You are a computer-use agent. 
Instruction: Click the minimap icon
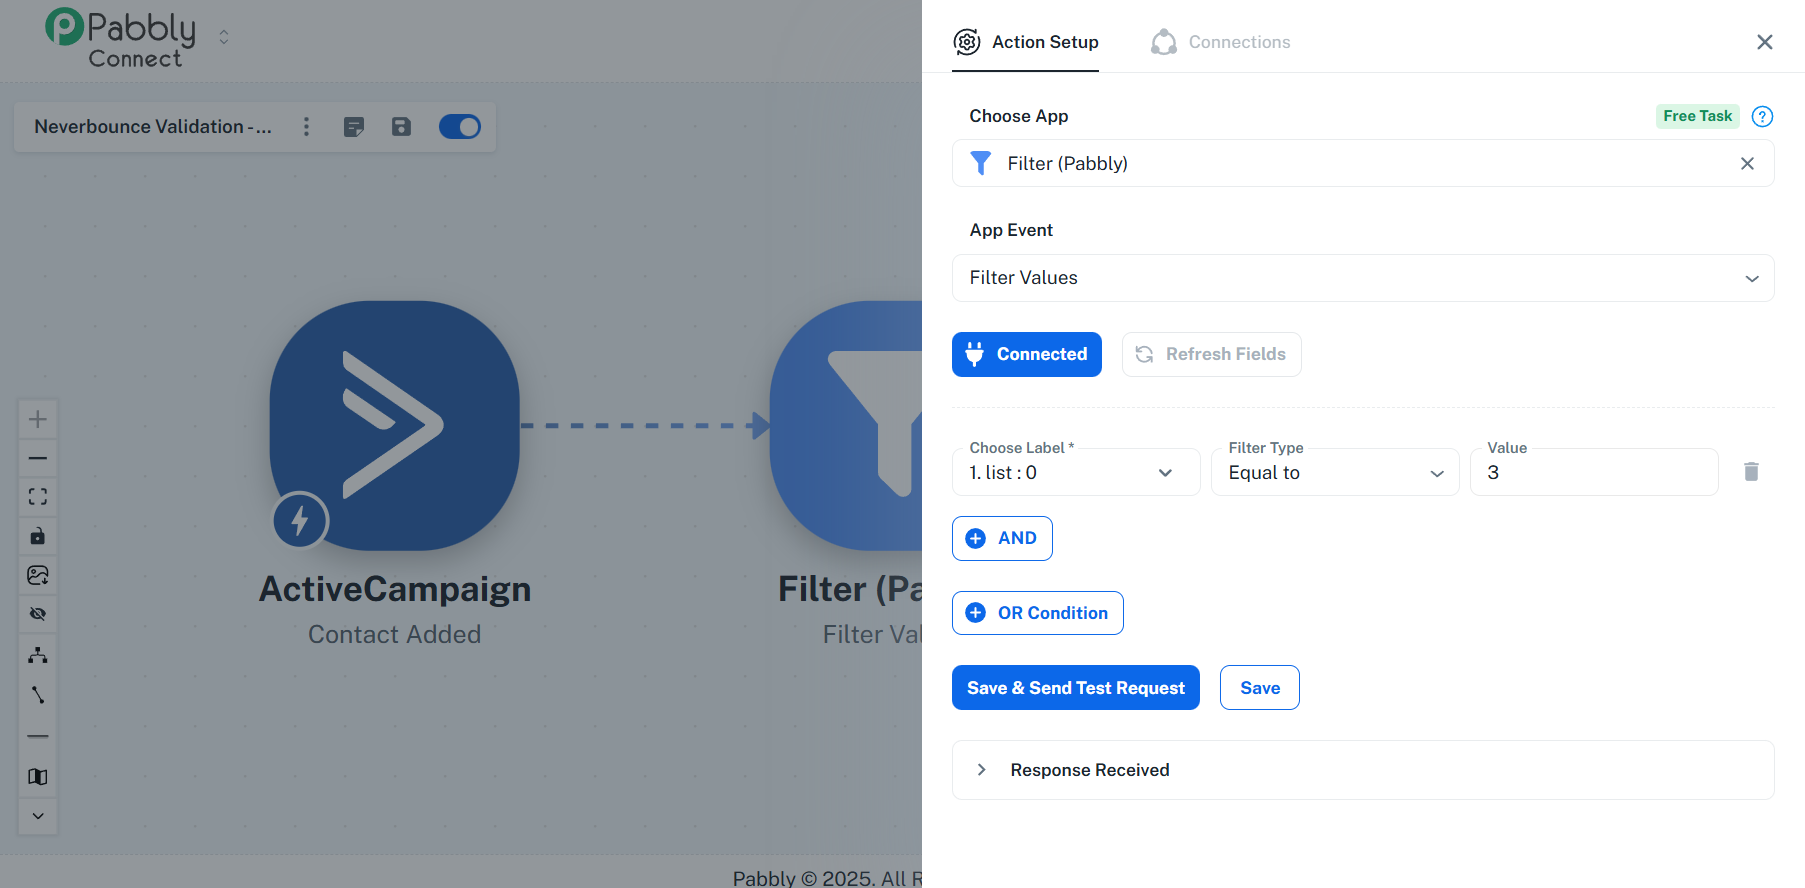point(38,777)
